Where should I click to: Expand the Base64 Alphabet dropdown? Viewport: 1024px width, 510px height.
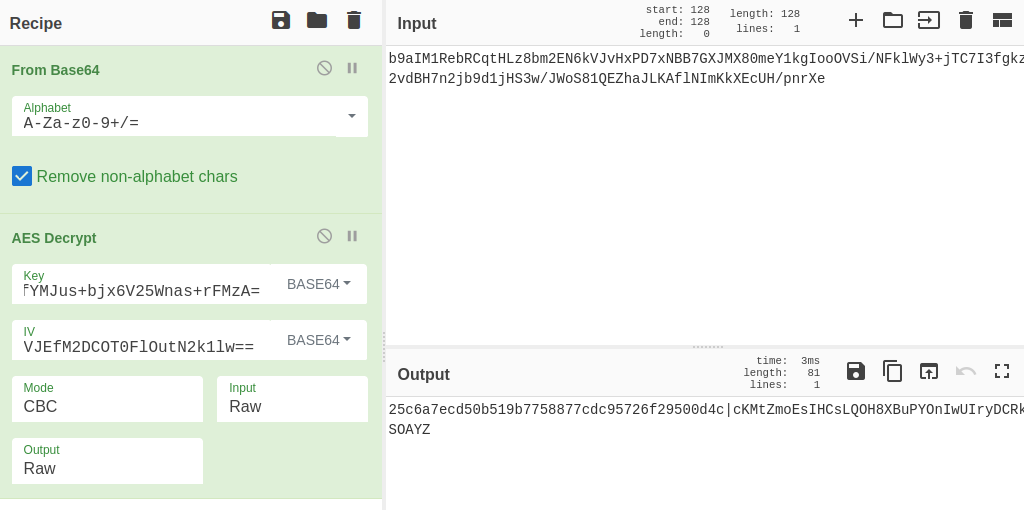tap(352, 116)
